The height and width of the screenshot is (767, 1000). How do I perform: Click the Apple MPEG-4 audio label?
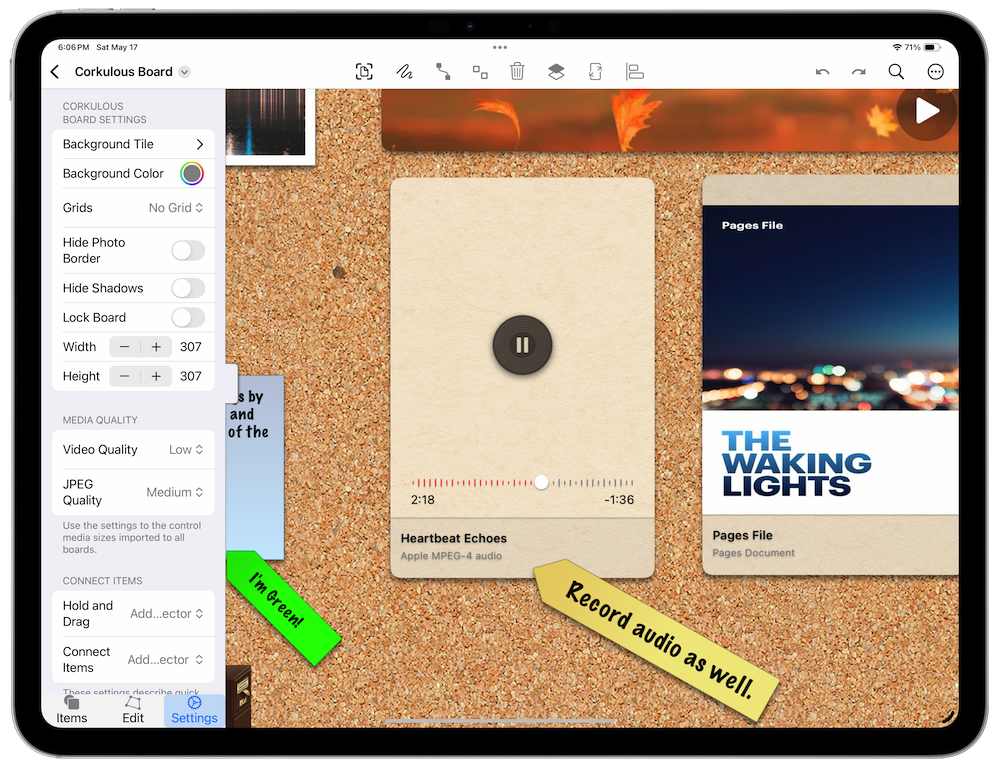[x=451, y=556]
